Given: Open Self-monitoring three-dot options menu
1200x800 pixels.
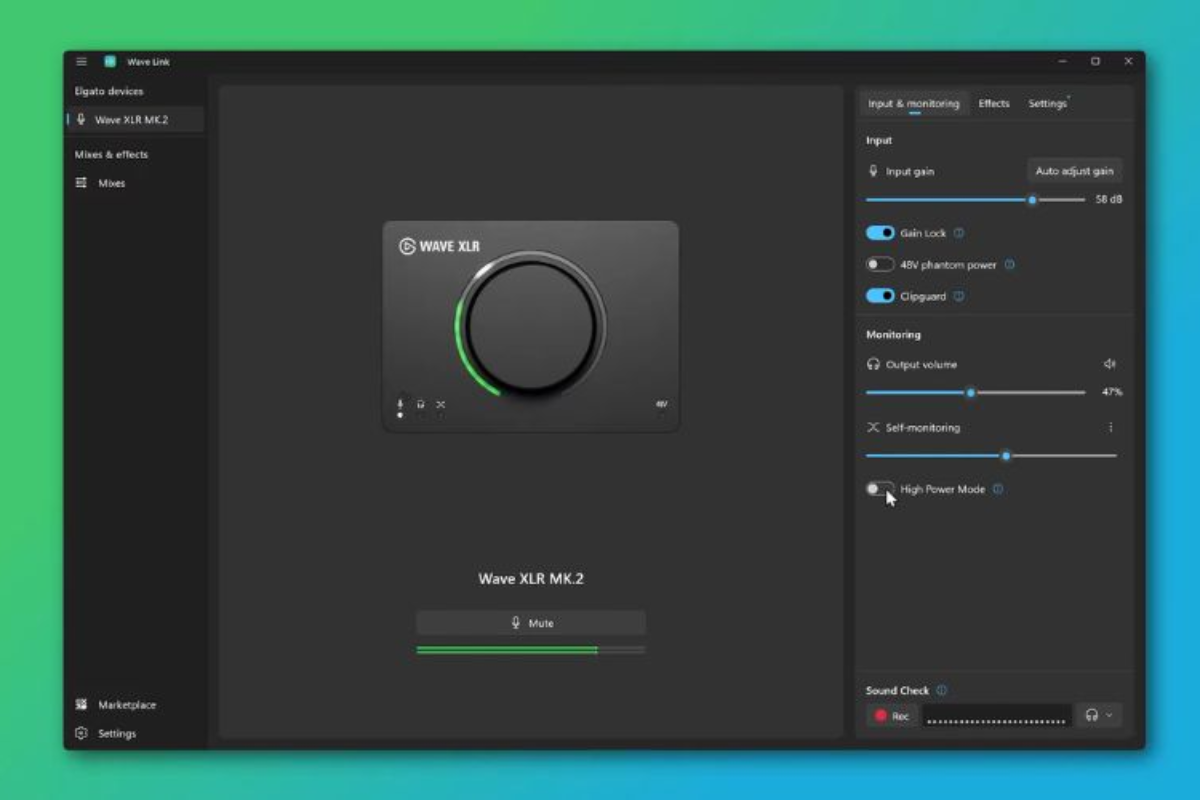Looking at the screenshot, I should [x=1110, y=427].
